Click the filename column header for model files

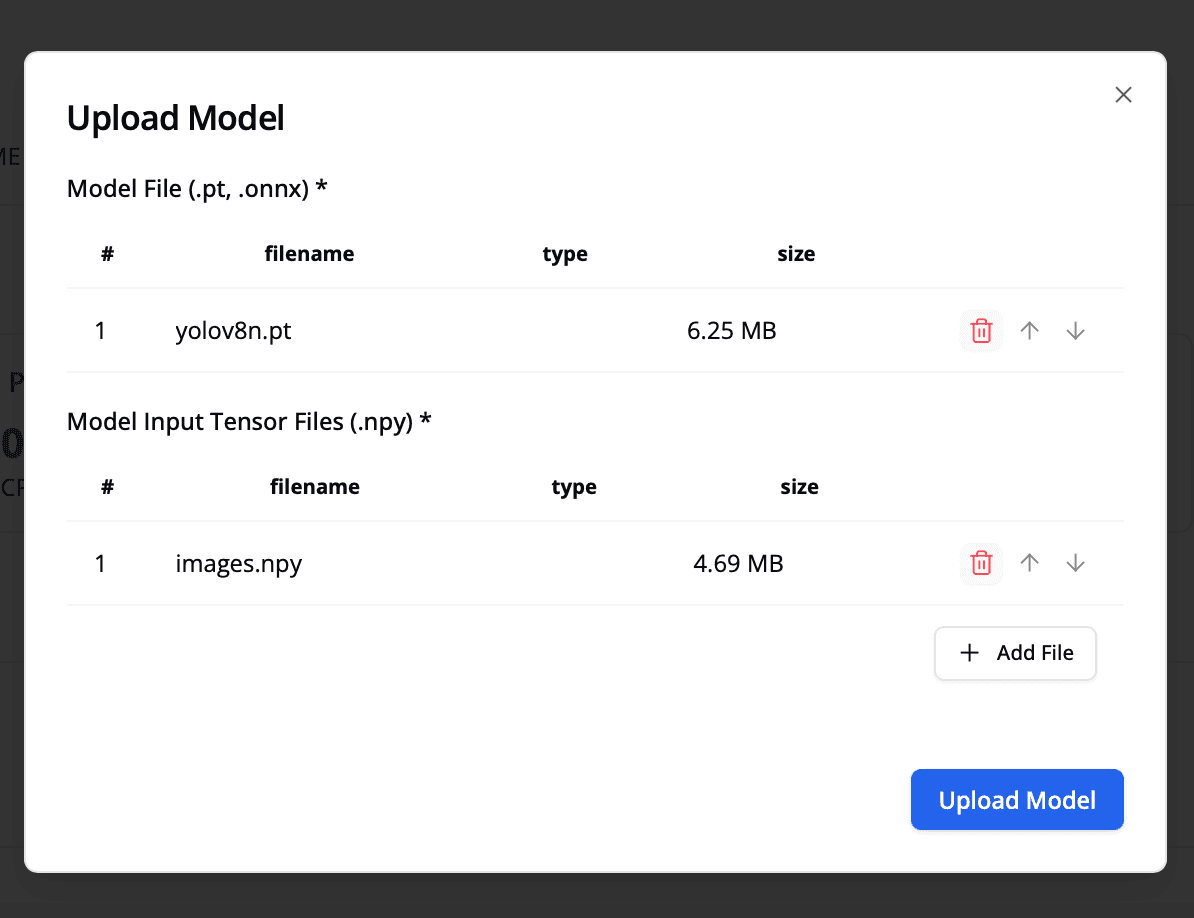coord(309,253)
